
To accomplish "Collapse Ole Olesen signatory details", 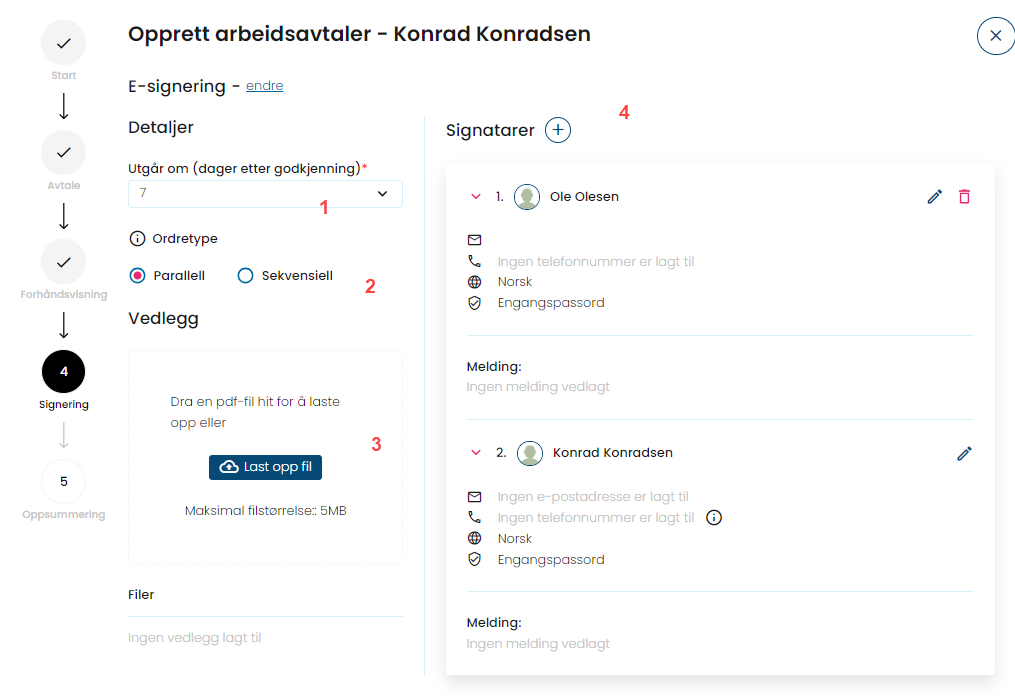I will coord(476,196).
